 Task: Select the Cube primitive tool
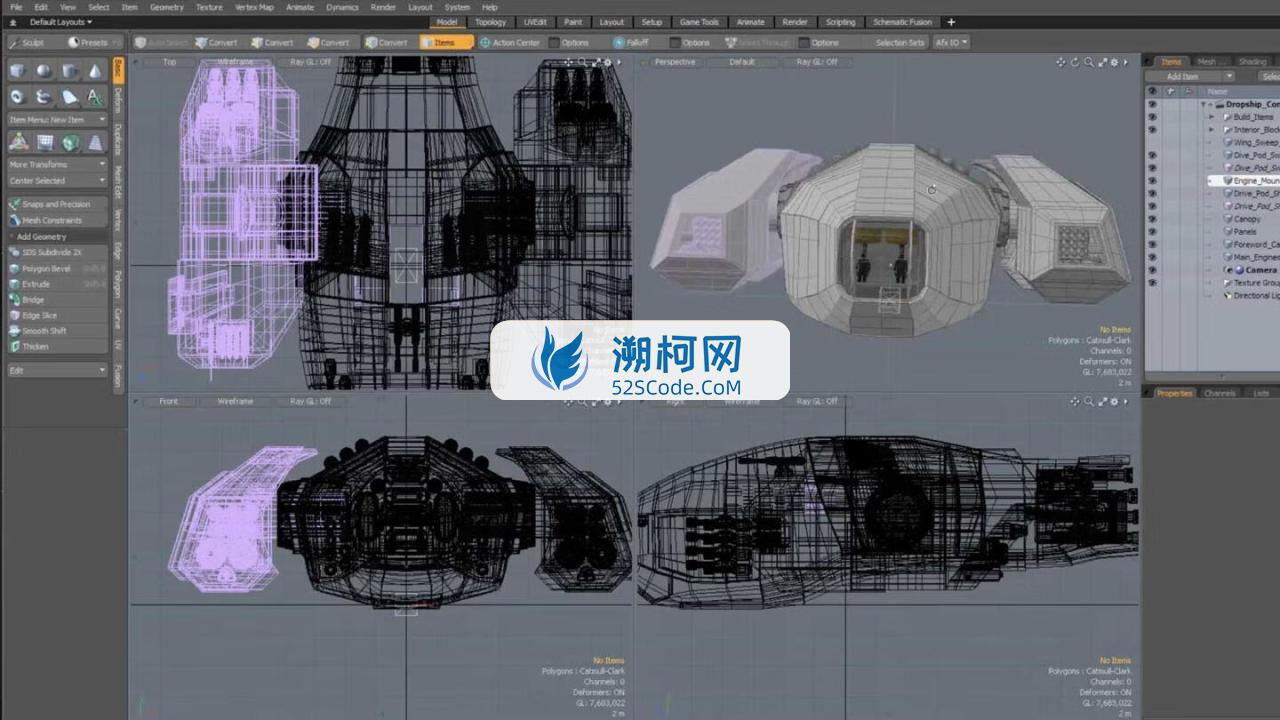[19, 71]
